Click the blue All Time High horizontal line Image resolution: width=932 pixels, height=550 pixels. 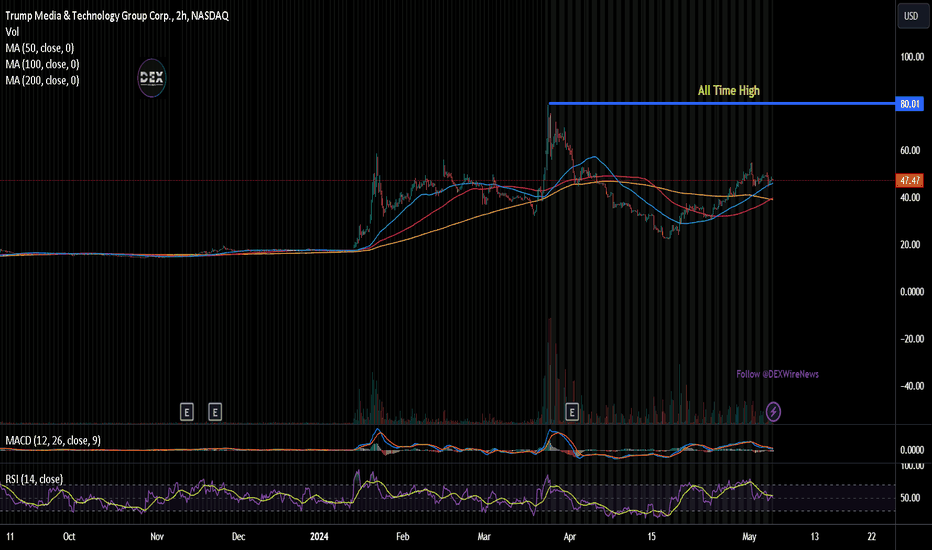tap(722, 103)
